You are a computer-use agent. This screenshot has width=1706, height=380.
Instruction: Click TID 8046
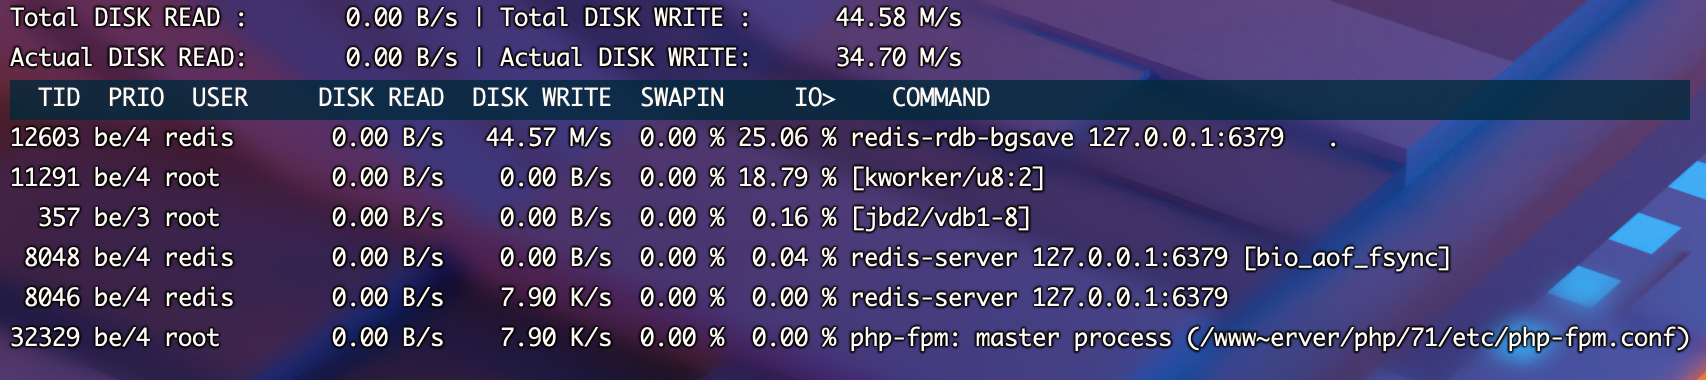[52, 298]
